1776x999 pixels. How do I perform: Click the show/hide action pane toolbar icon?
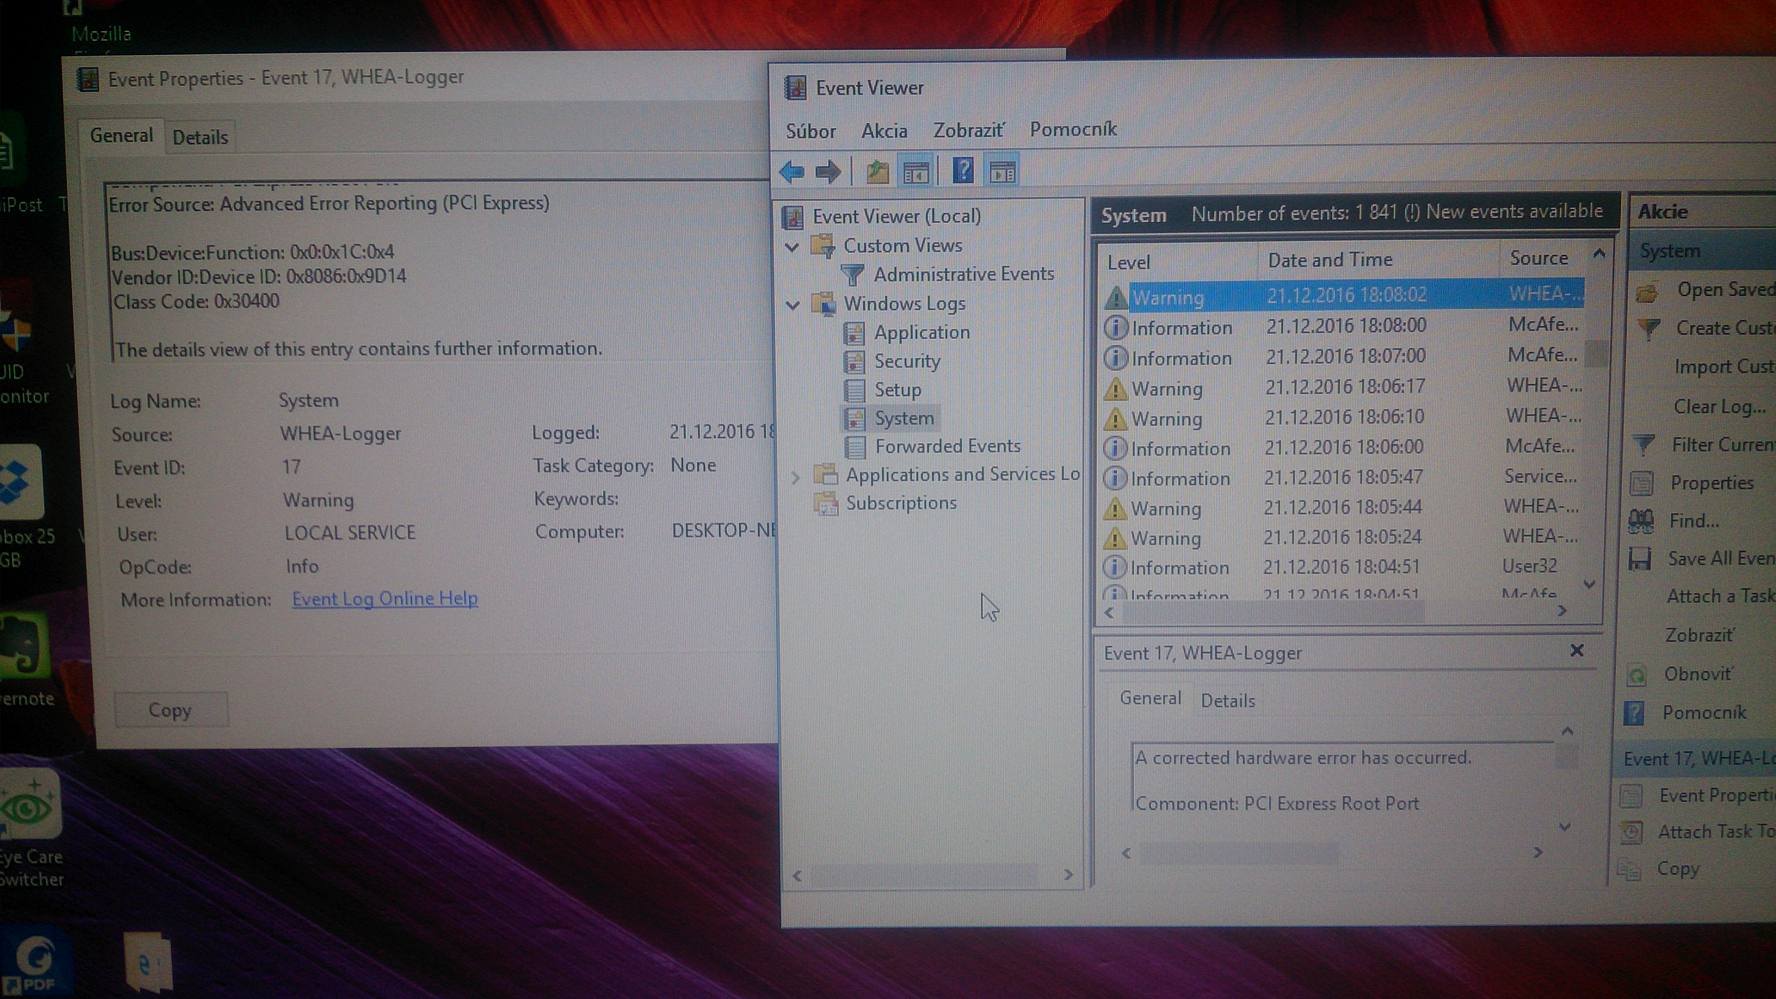(x=1002, y=172)
